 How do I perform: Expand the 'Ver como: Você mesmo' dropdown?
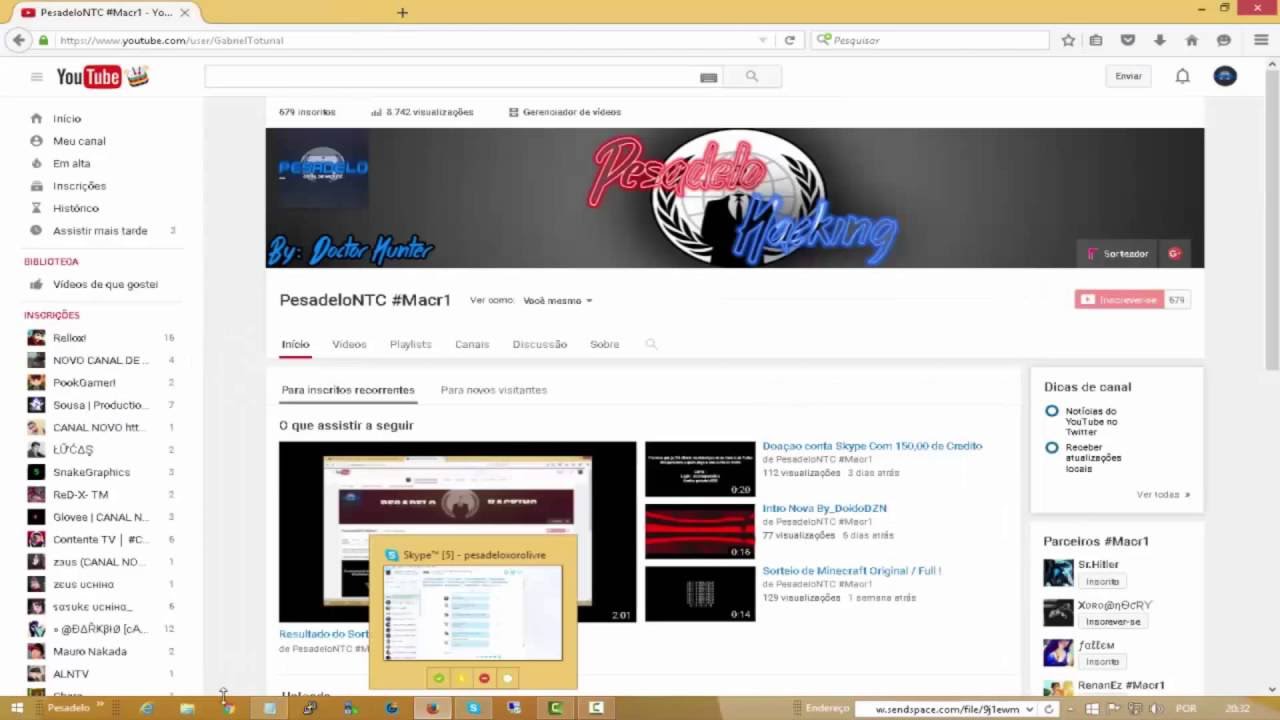(558, 300)
